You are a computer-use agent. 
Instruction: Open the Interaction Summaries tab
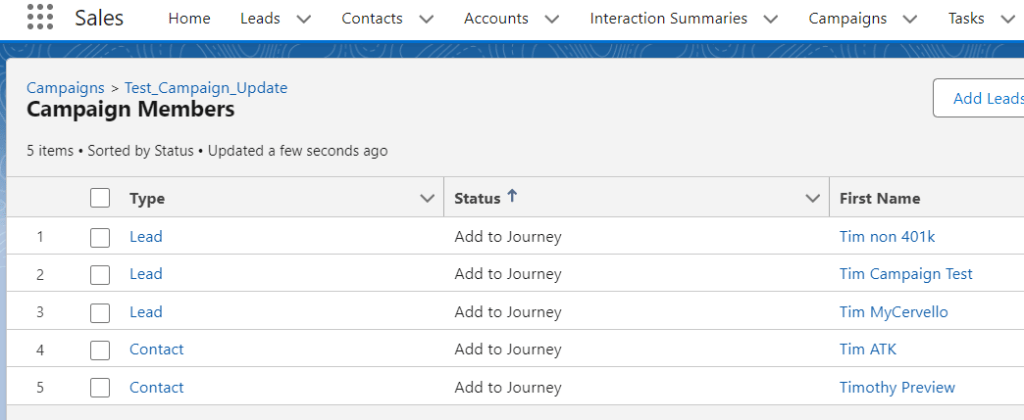click(x=668, y=18)
